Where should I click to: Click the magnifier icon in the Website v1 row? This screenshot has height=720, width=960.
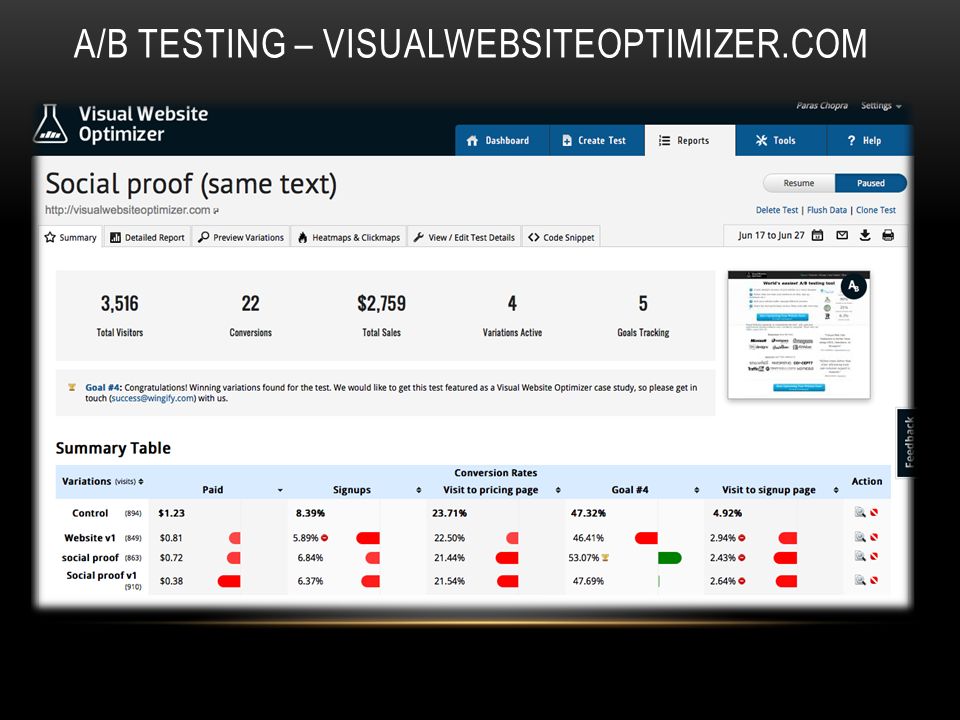tap(860, 537)
